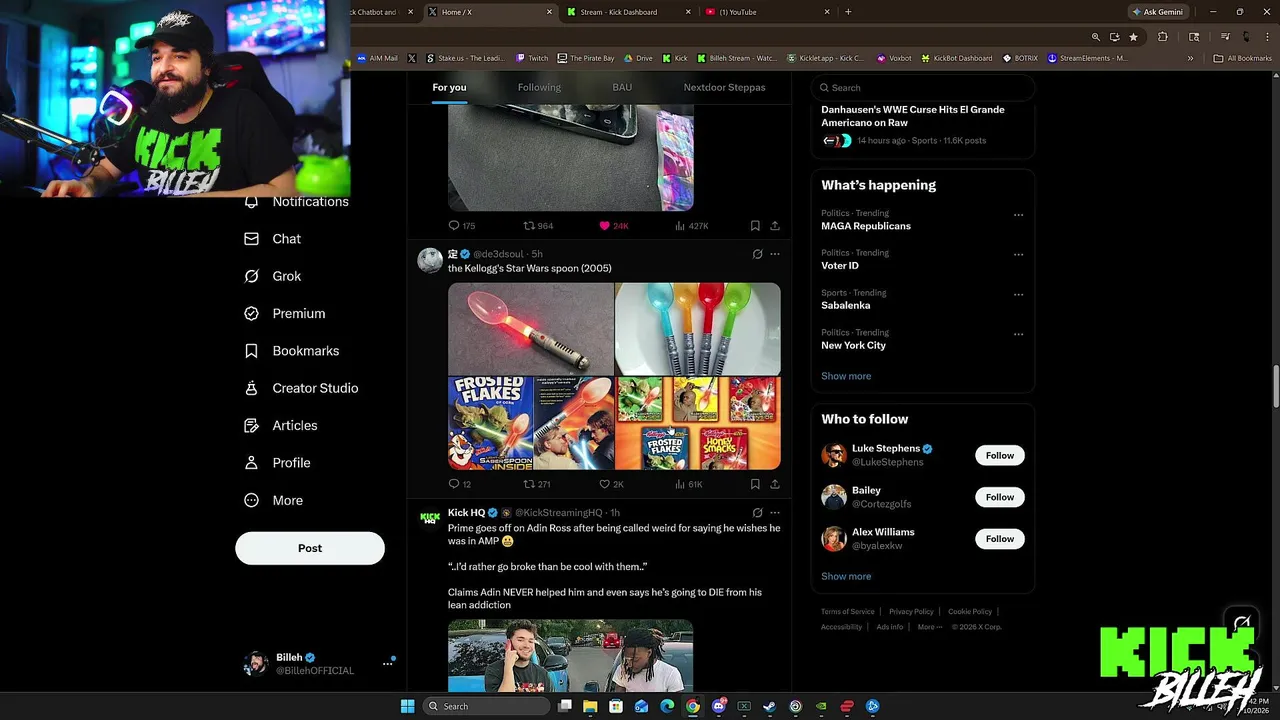Open the Profile person icon
This screenshot has width=1280, height=720.
pos(251,463)
